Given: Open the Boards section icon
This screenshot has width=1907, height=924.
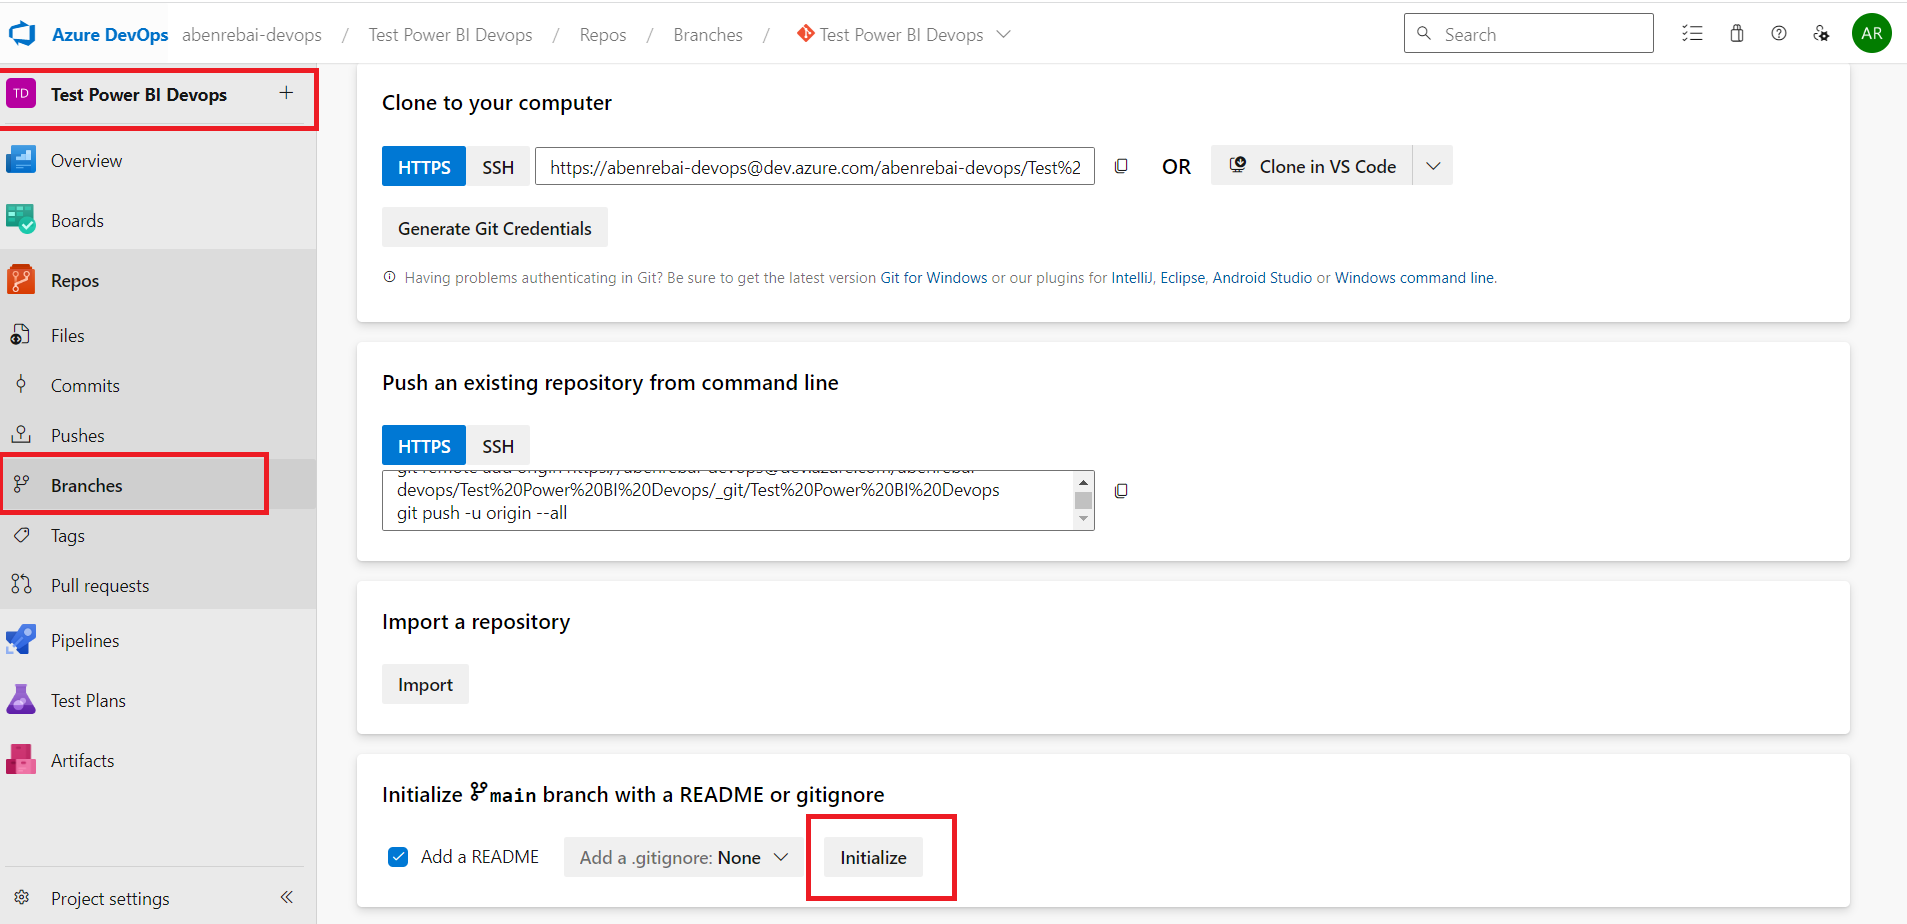Looking at the screenshot, I should click(21, 220).
